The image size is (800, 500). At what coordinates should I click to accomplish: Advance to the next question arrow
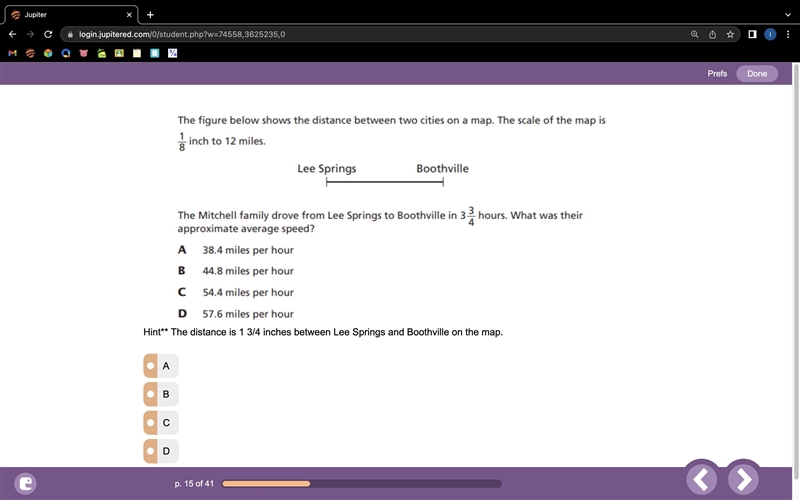pos(744,479)
